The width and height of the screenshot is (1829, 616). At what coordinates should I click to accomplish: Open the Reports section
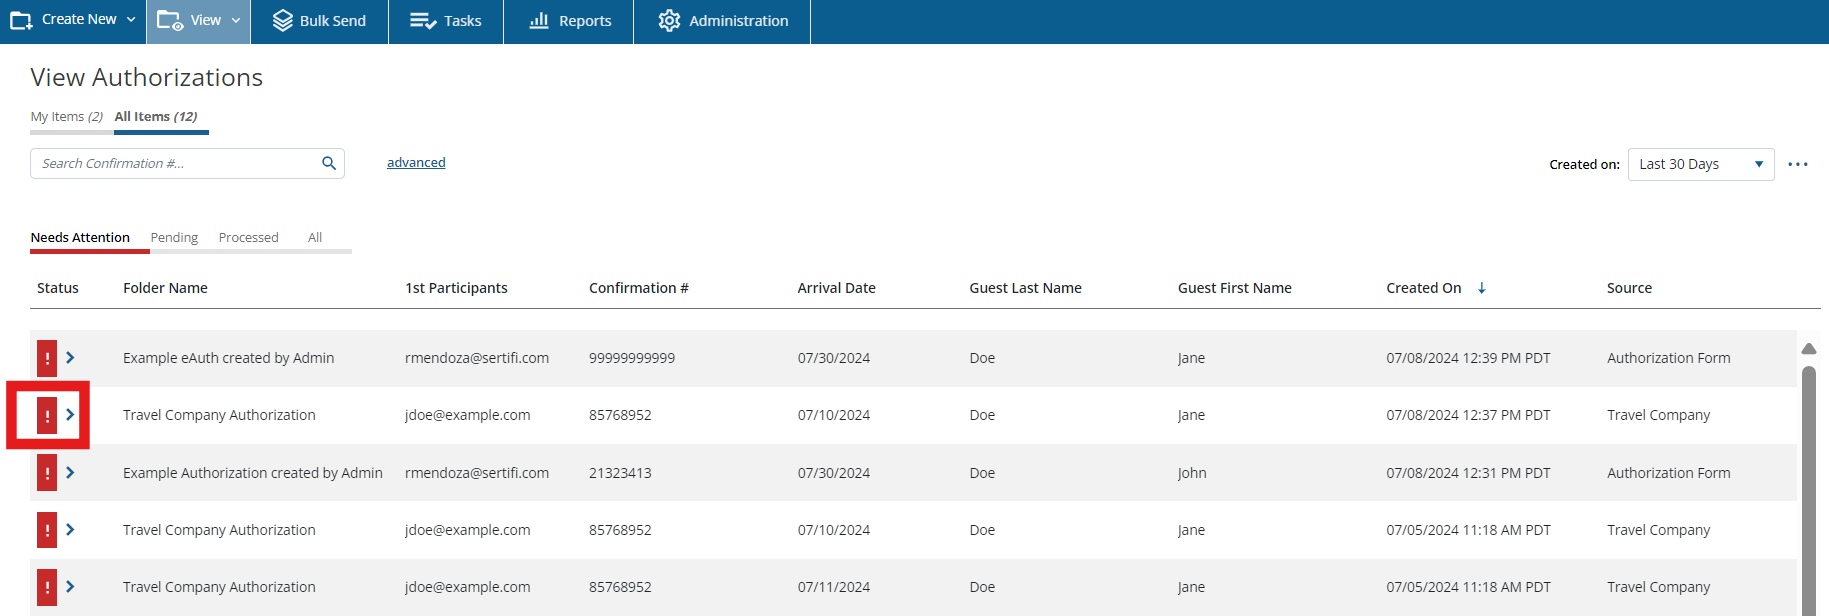569,20
